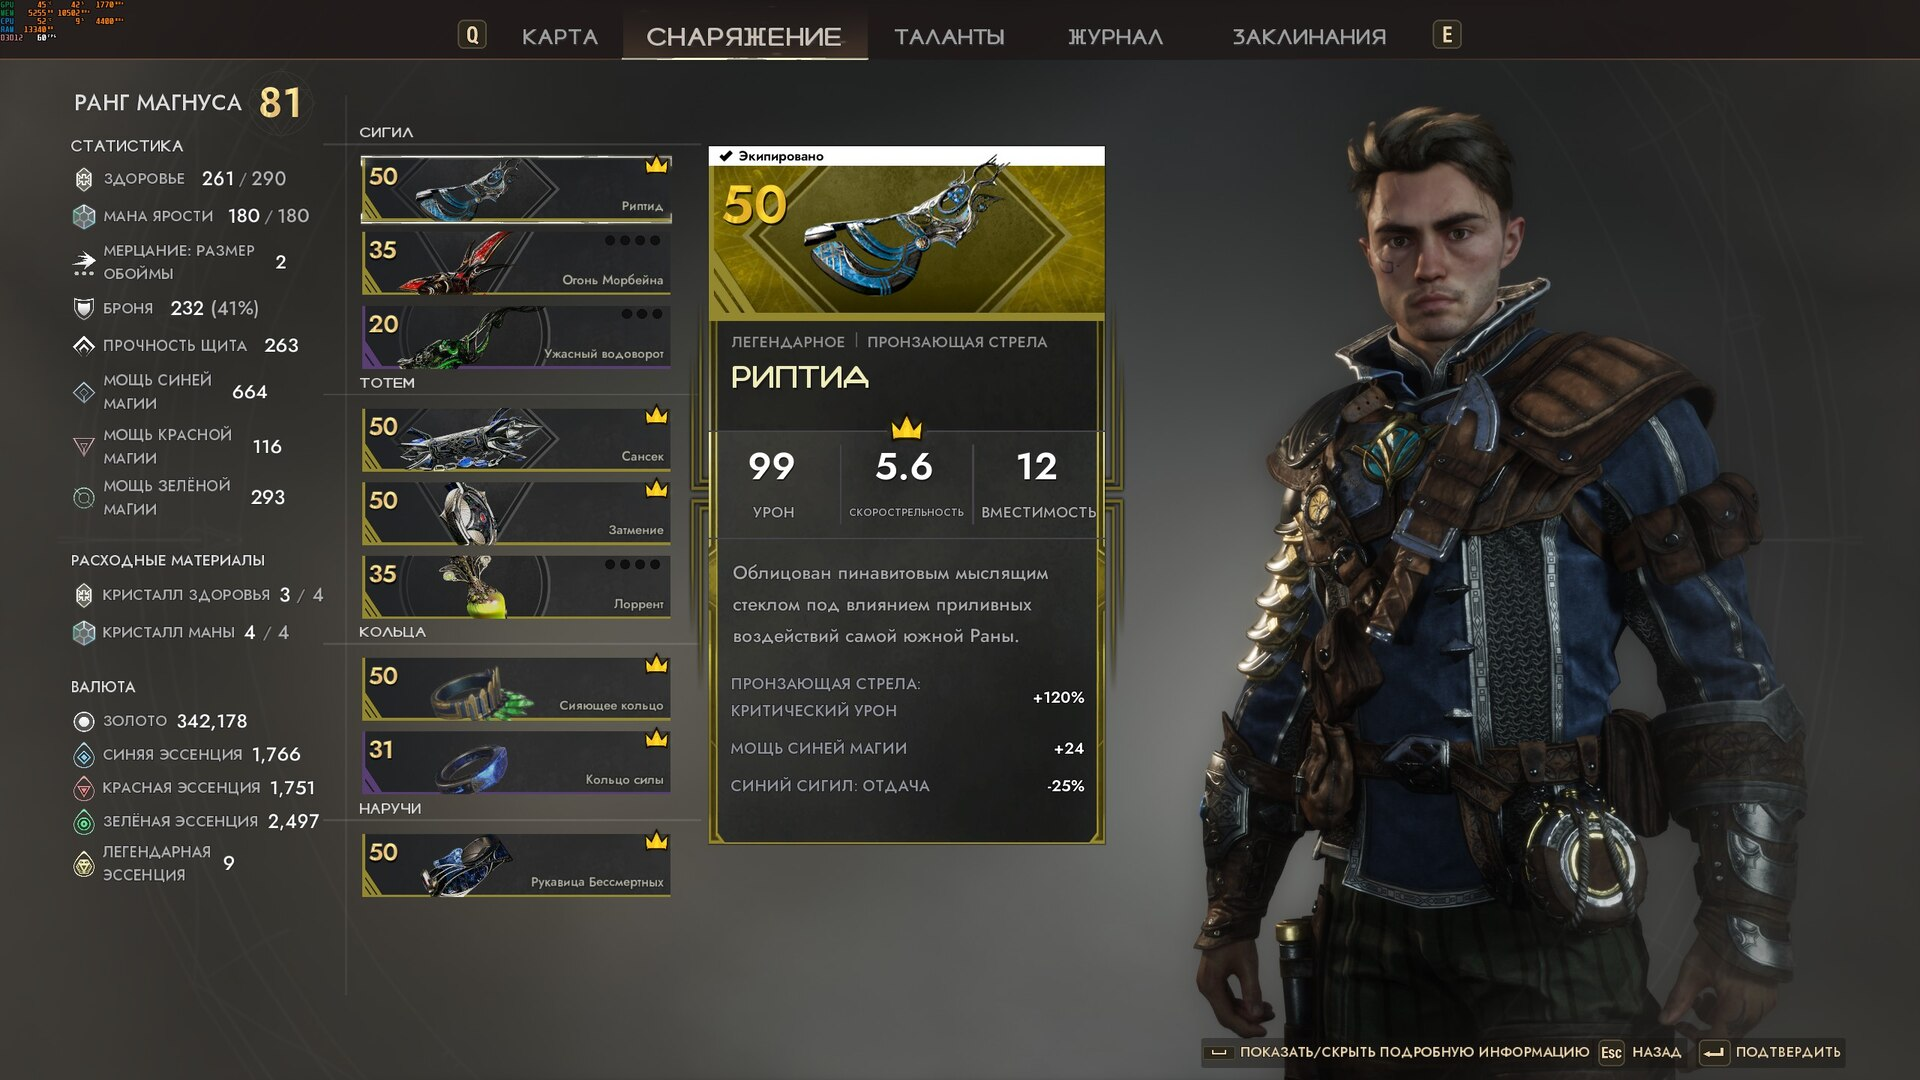This screenshot has width=1920, height=1080.
Task: Click the E next-tab key icon
Action: click(1446, 35)
